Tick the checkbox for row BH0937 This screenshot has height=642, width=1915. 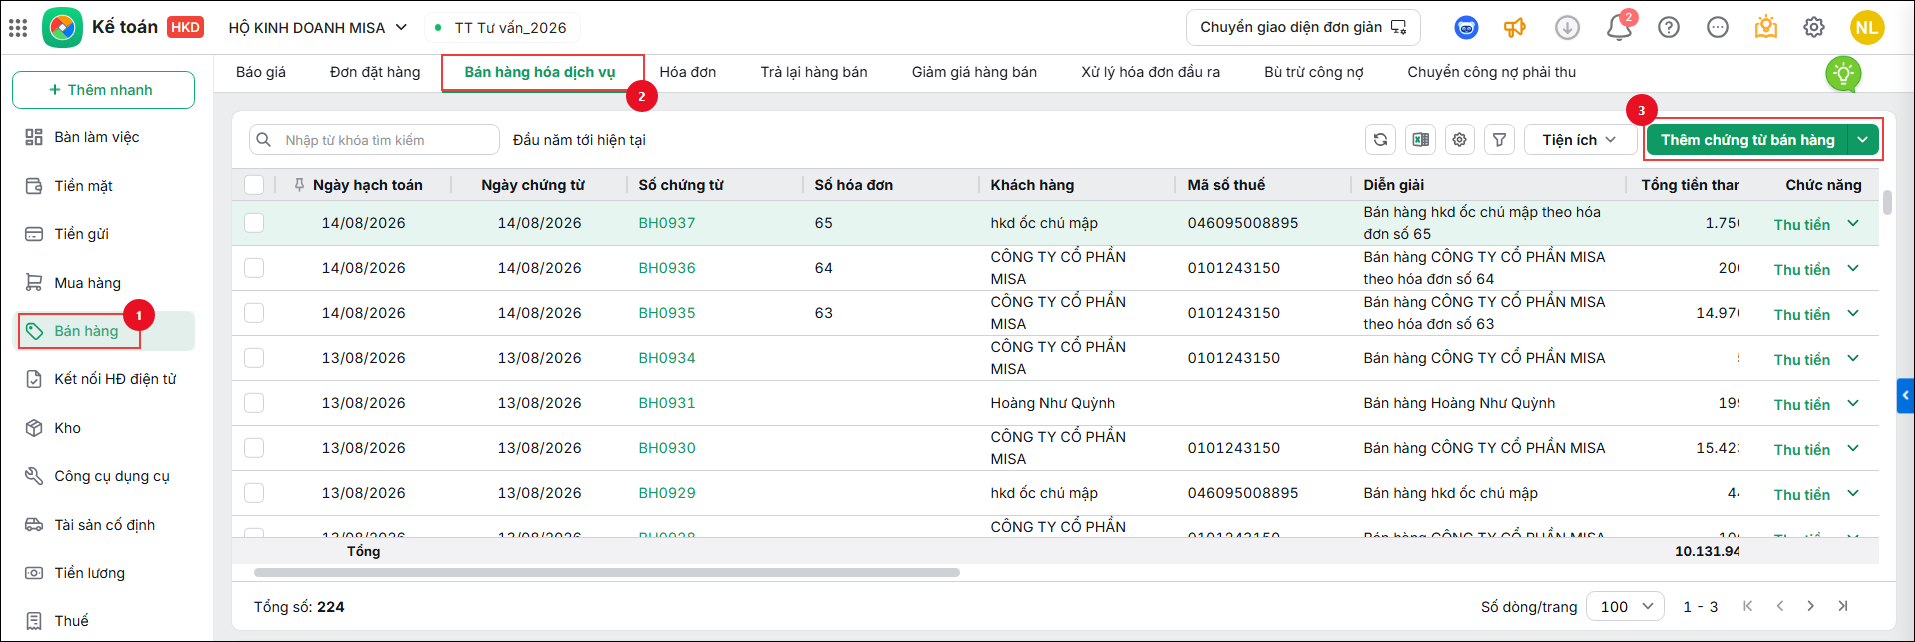tap(254, 223)
